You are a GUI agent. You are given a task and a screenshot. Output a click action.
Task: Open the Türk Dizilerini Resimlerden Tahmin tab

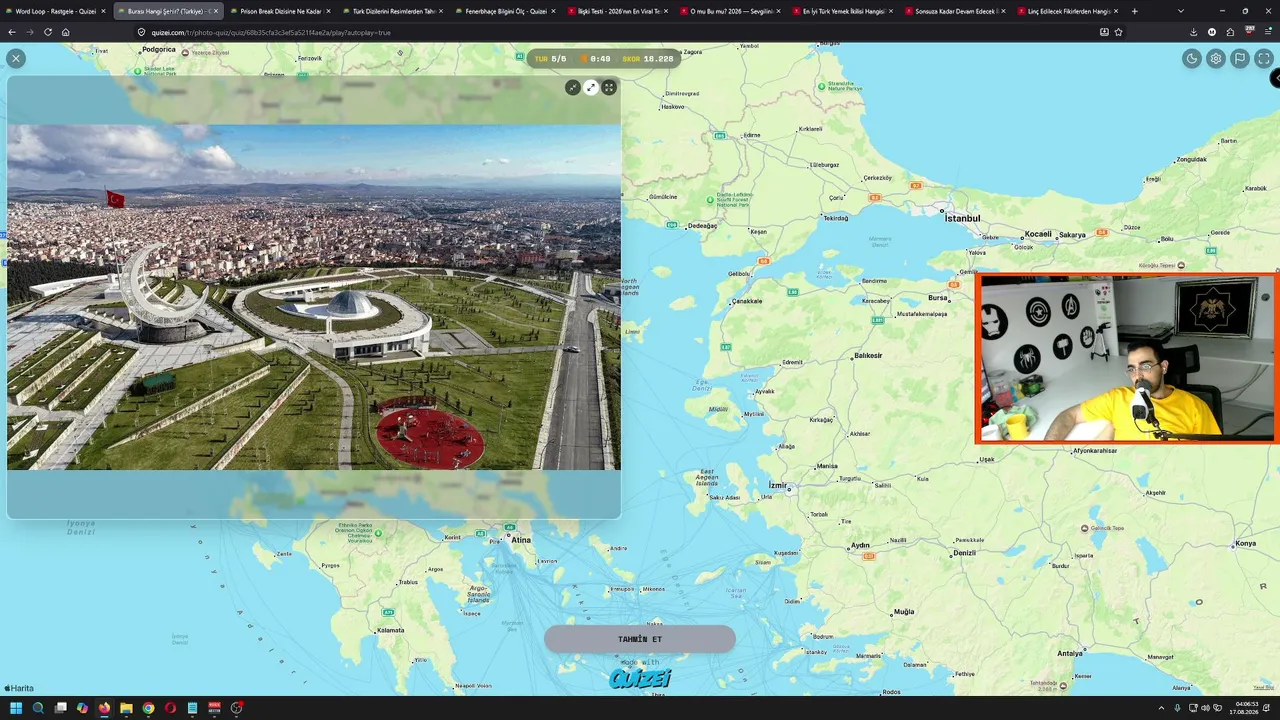(x=394, y=11)
